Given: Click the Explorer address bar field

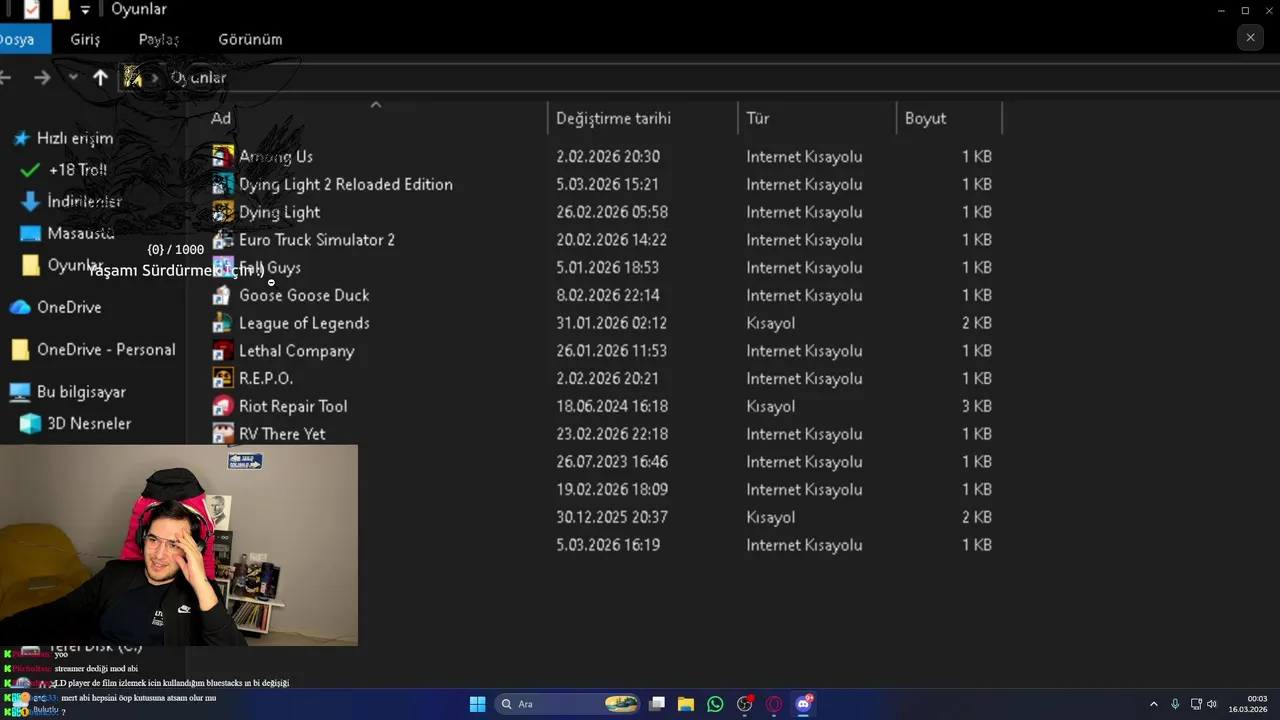Looking at the screenshot, I should tap(700, 78).
